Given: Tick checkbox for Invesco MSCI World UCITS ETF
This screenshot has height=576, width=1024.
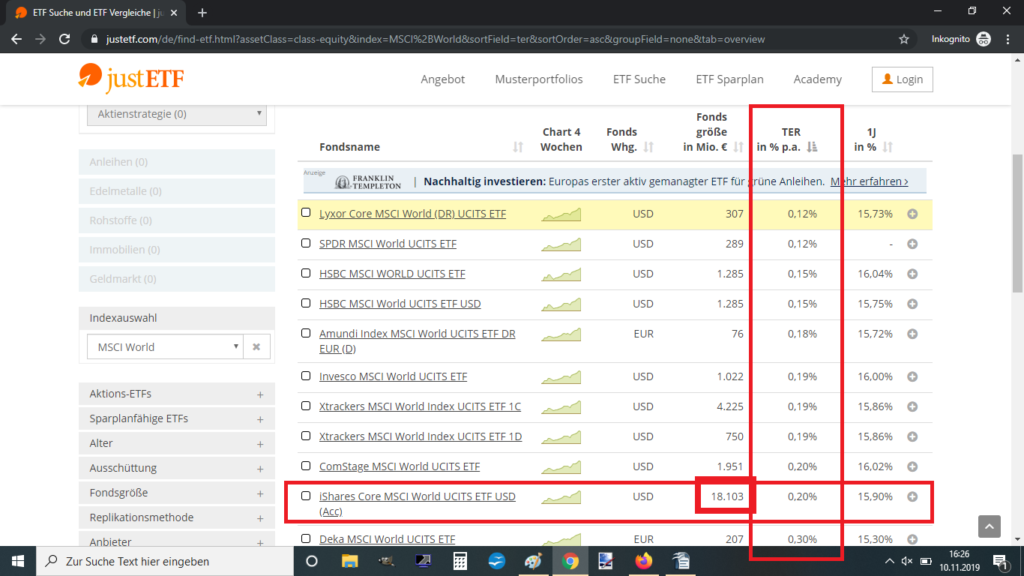Looking at the screenshot, I should (x=306, y=376).
